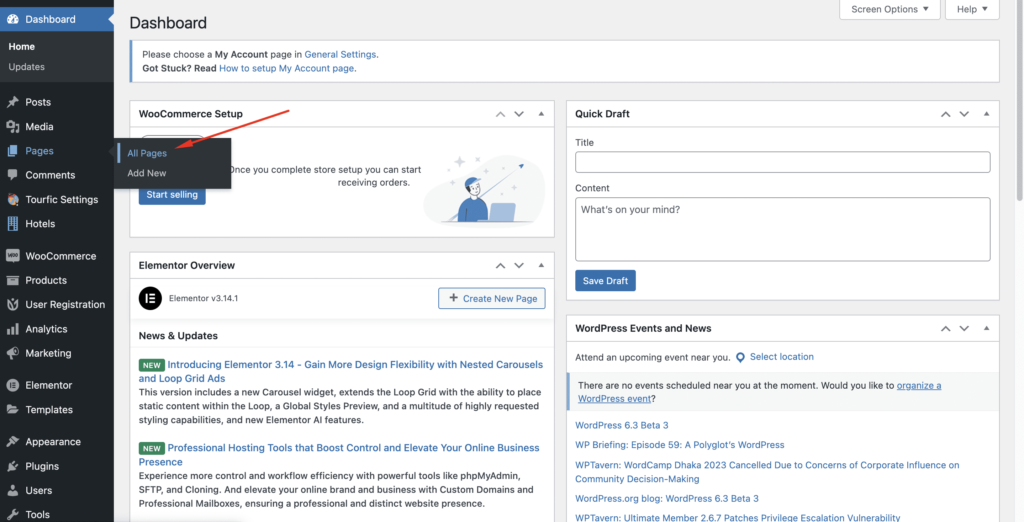Click the location pin icon
The image size is (1024, 522).
click(741, 357)
